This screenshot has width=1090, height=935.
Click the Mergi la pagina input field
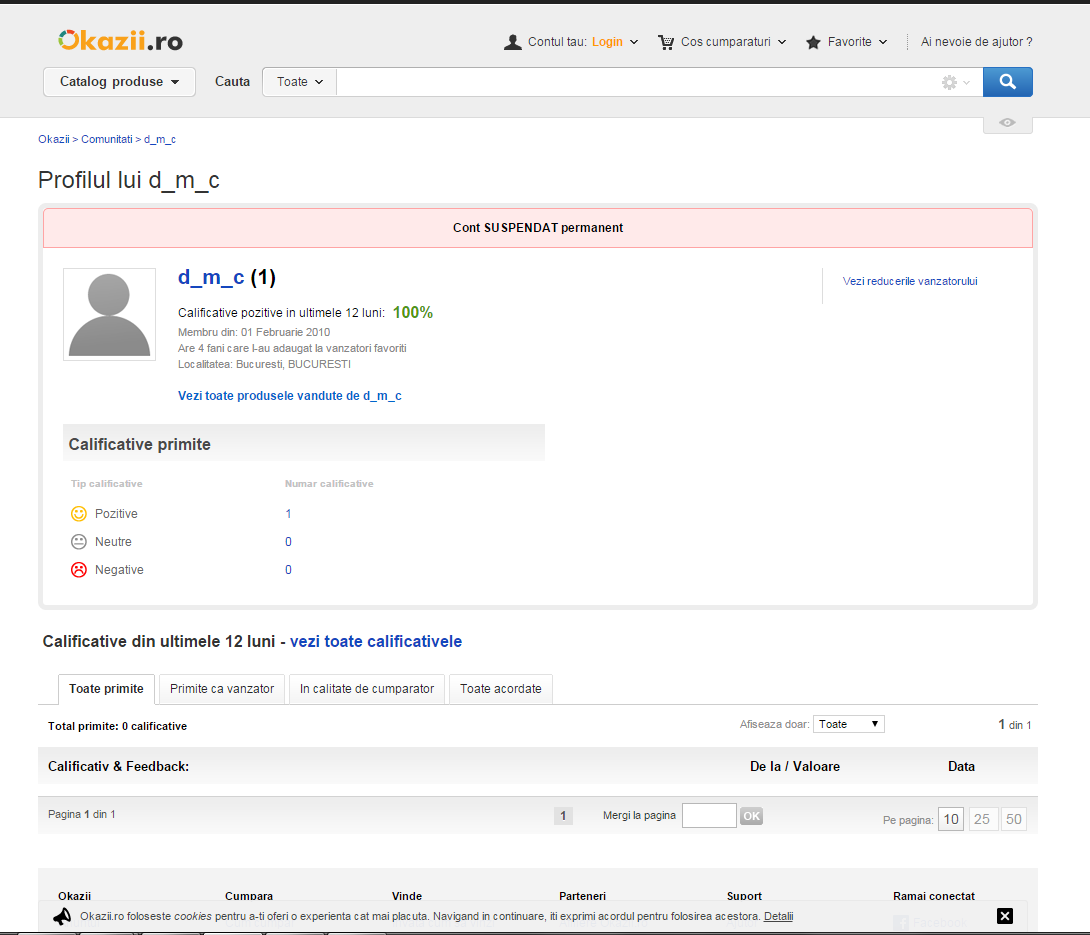click(x=709, y=815)
